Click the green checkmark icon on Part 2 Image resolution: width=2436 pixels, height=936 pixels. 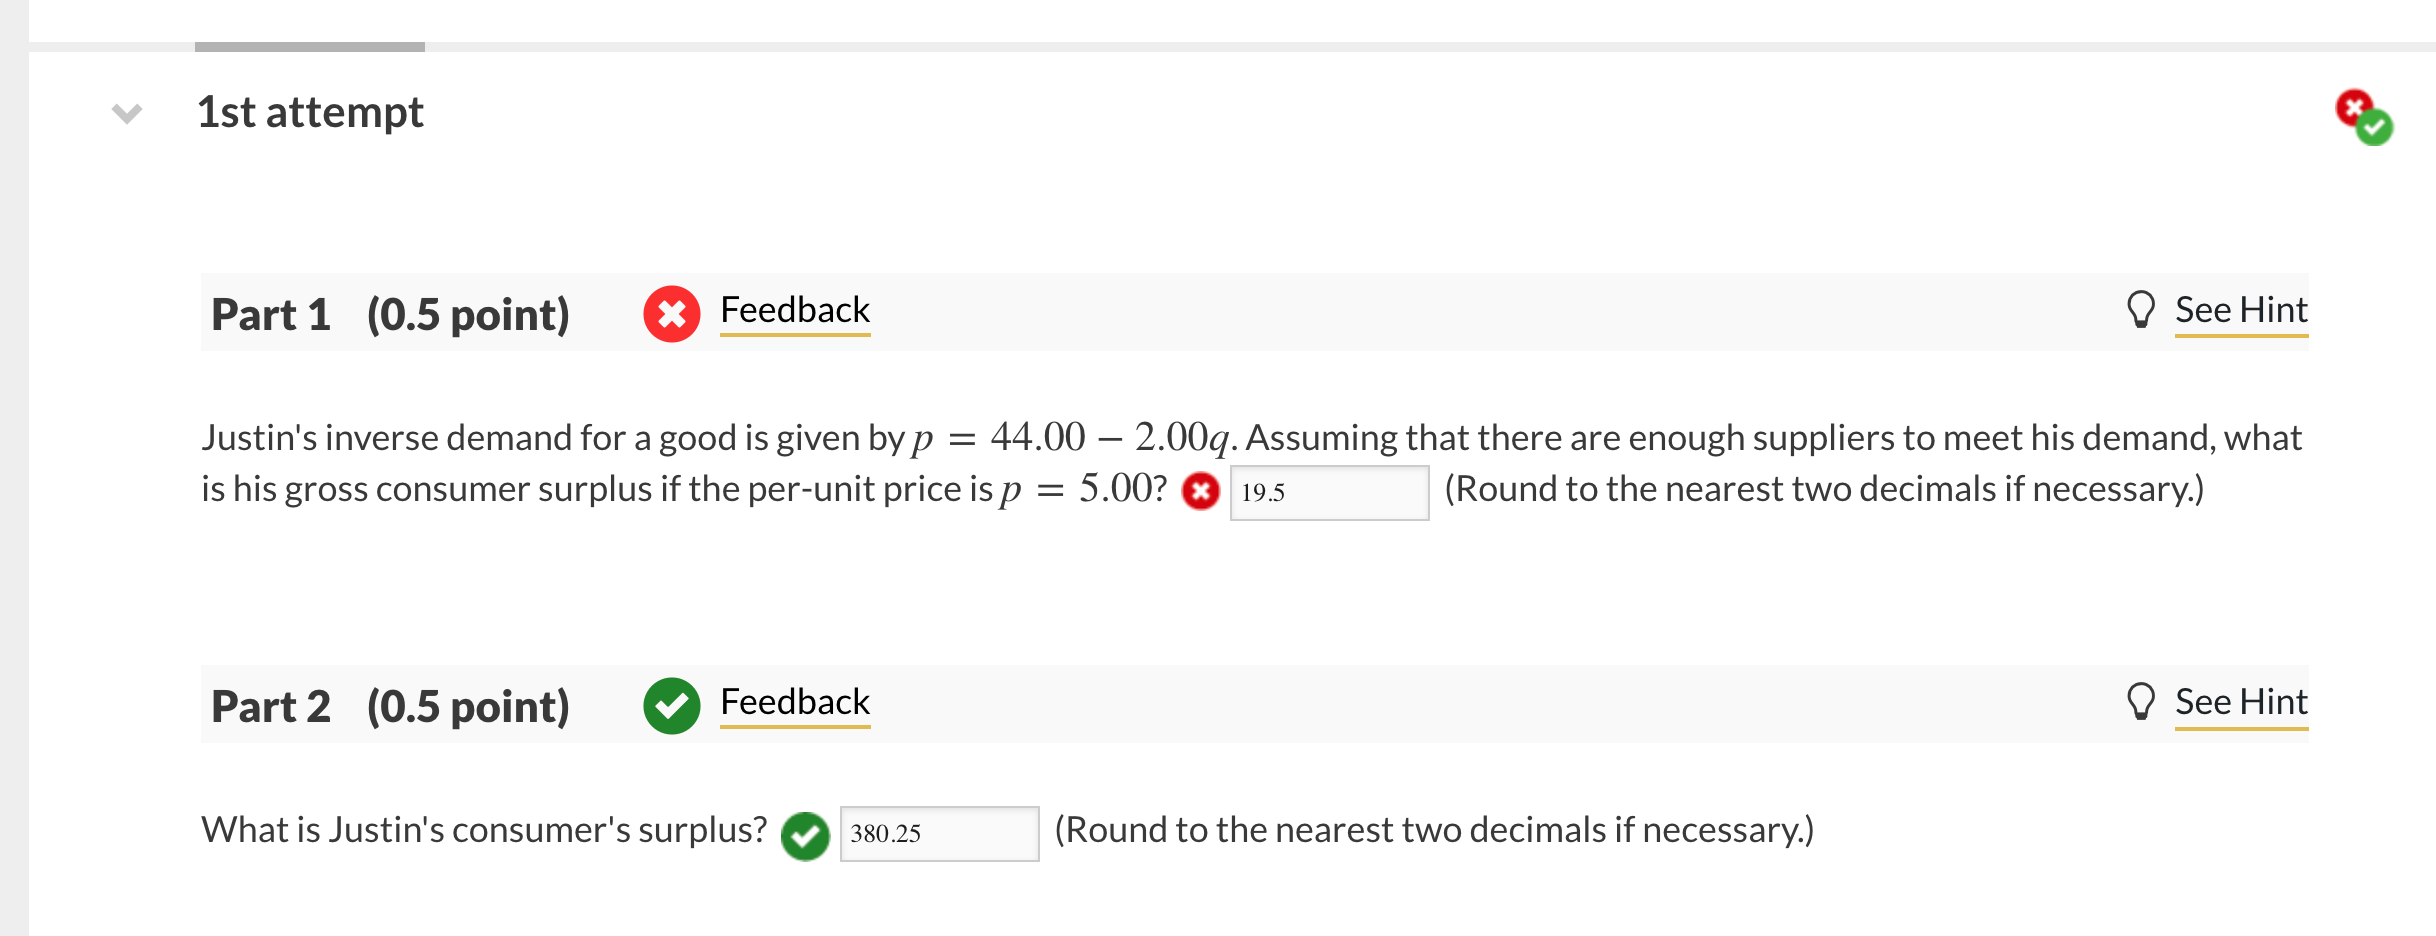pyautogui.click(x=671, y=705)
